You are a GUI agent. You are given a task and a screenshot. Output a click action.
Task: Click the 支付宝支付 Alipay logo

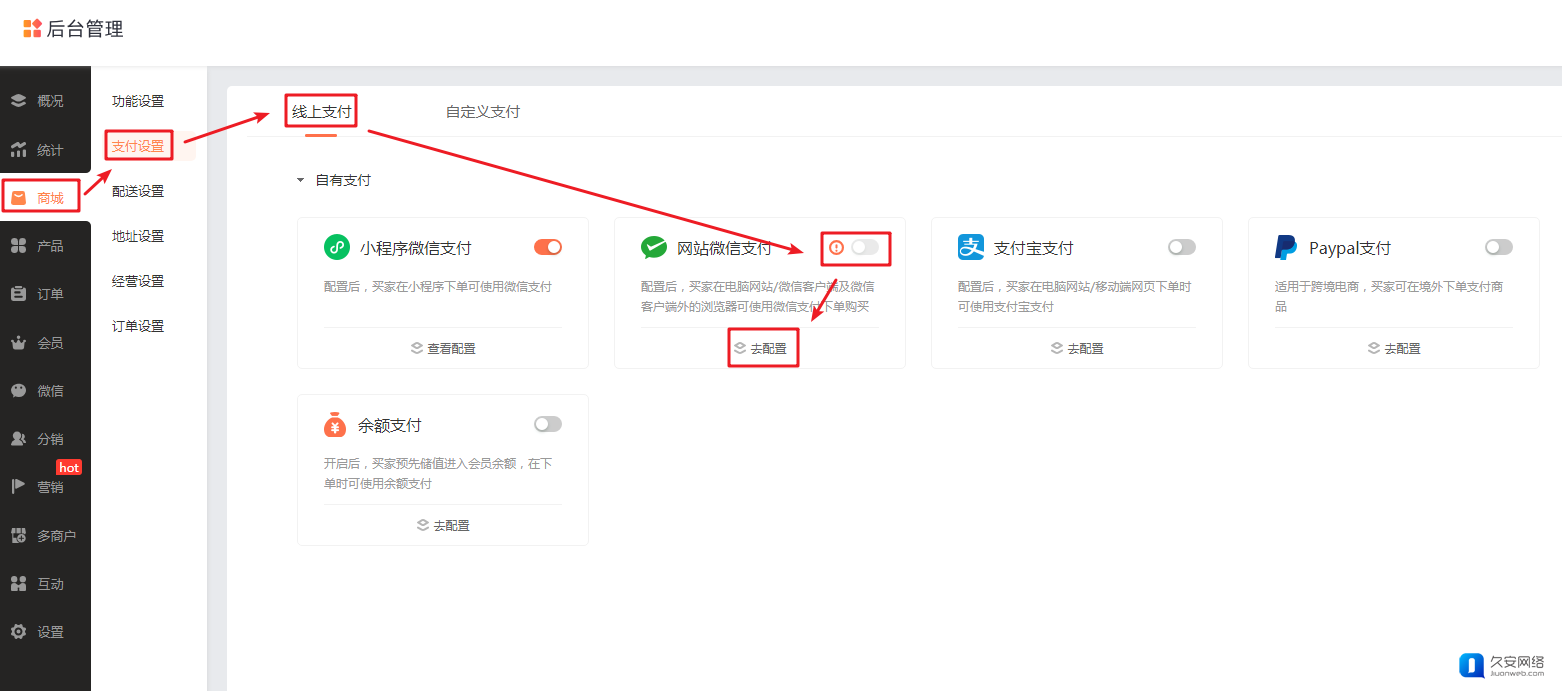coord(971,247)
